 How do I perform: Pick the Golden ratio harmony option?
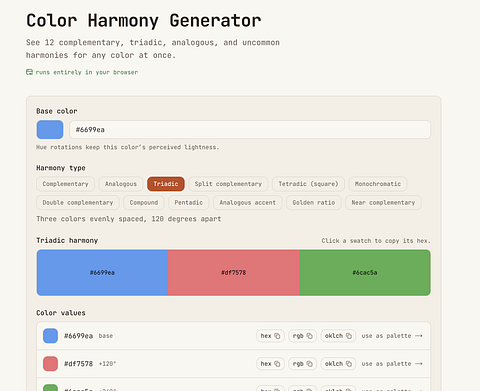point(314,203)
